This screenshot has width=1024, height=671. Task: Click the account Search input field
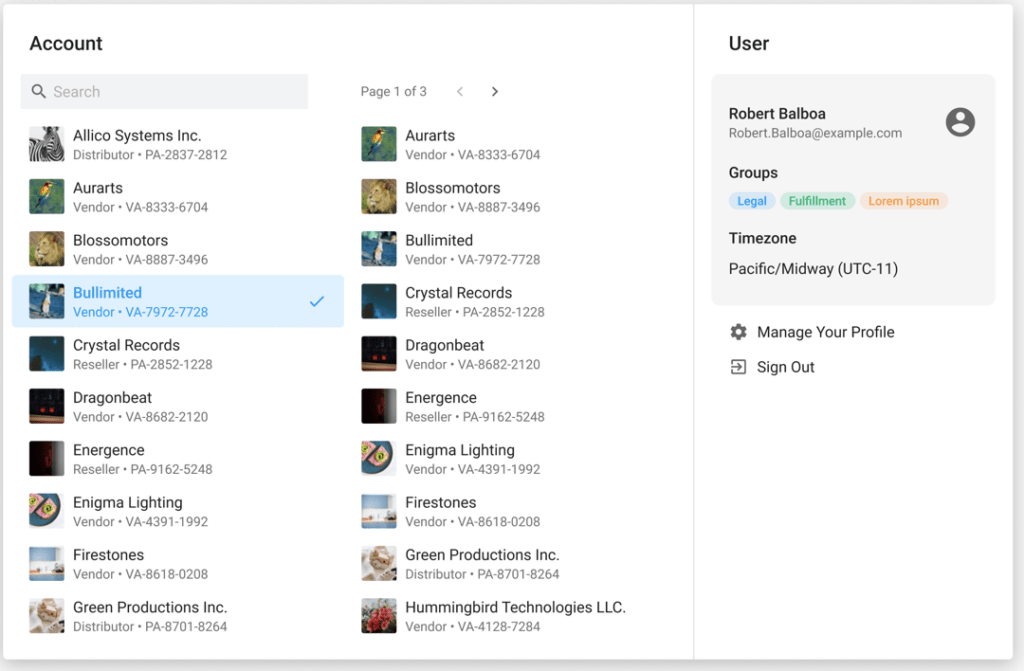coord(165,91)
